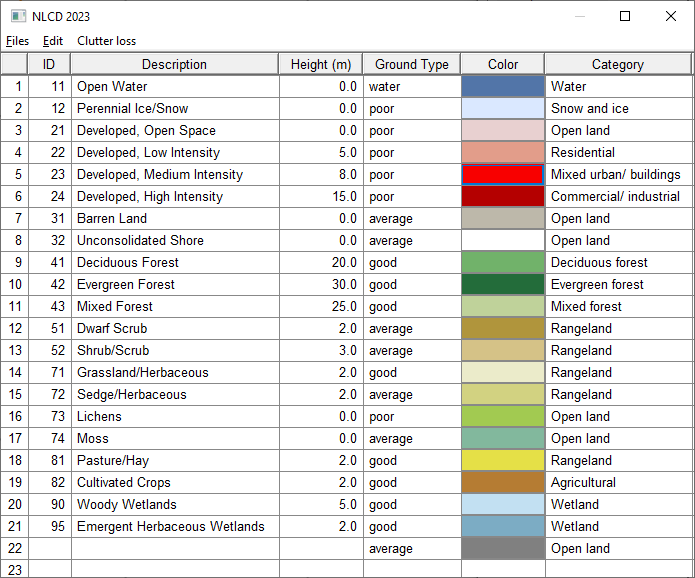Open Ground Type cell for Barren Land

pos(411,218)
